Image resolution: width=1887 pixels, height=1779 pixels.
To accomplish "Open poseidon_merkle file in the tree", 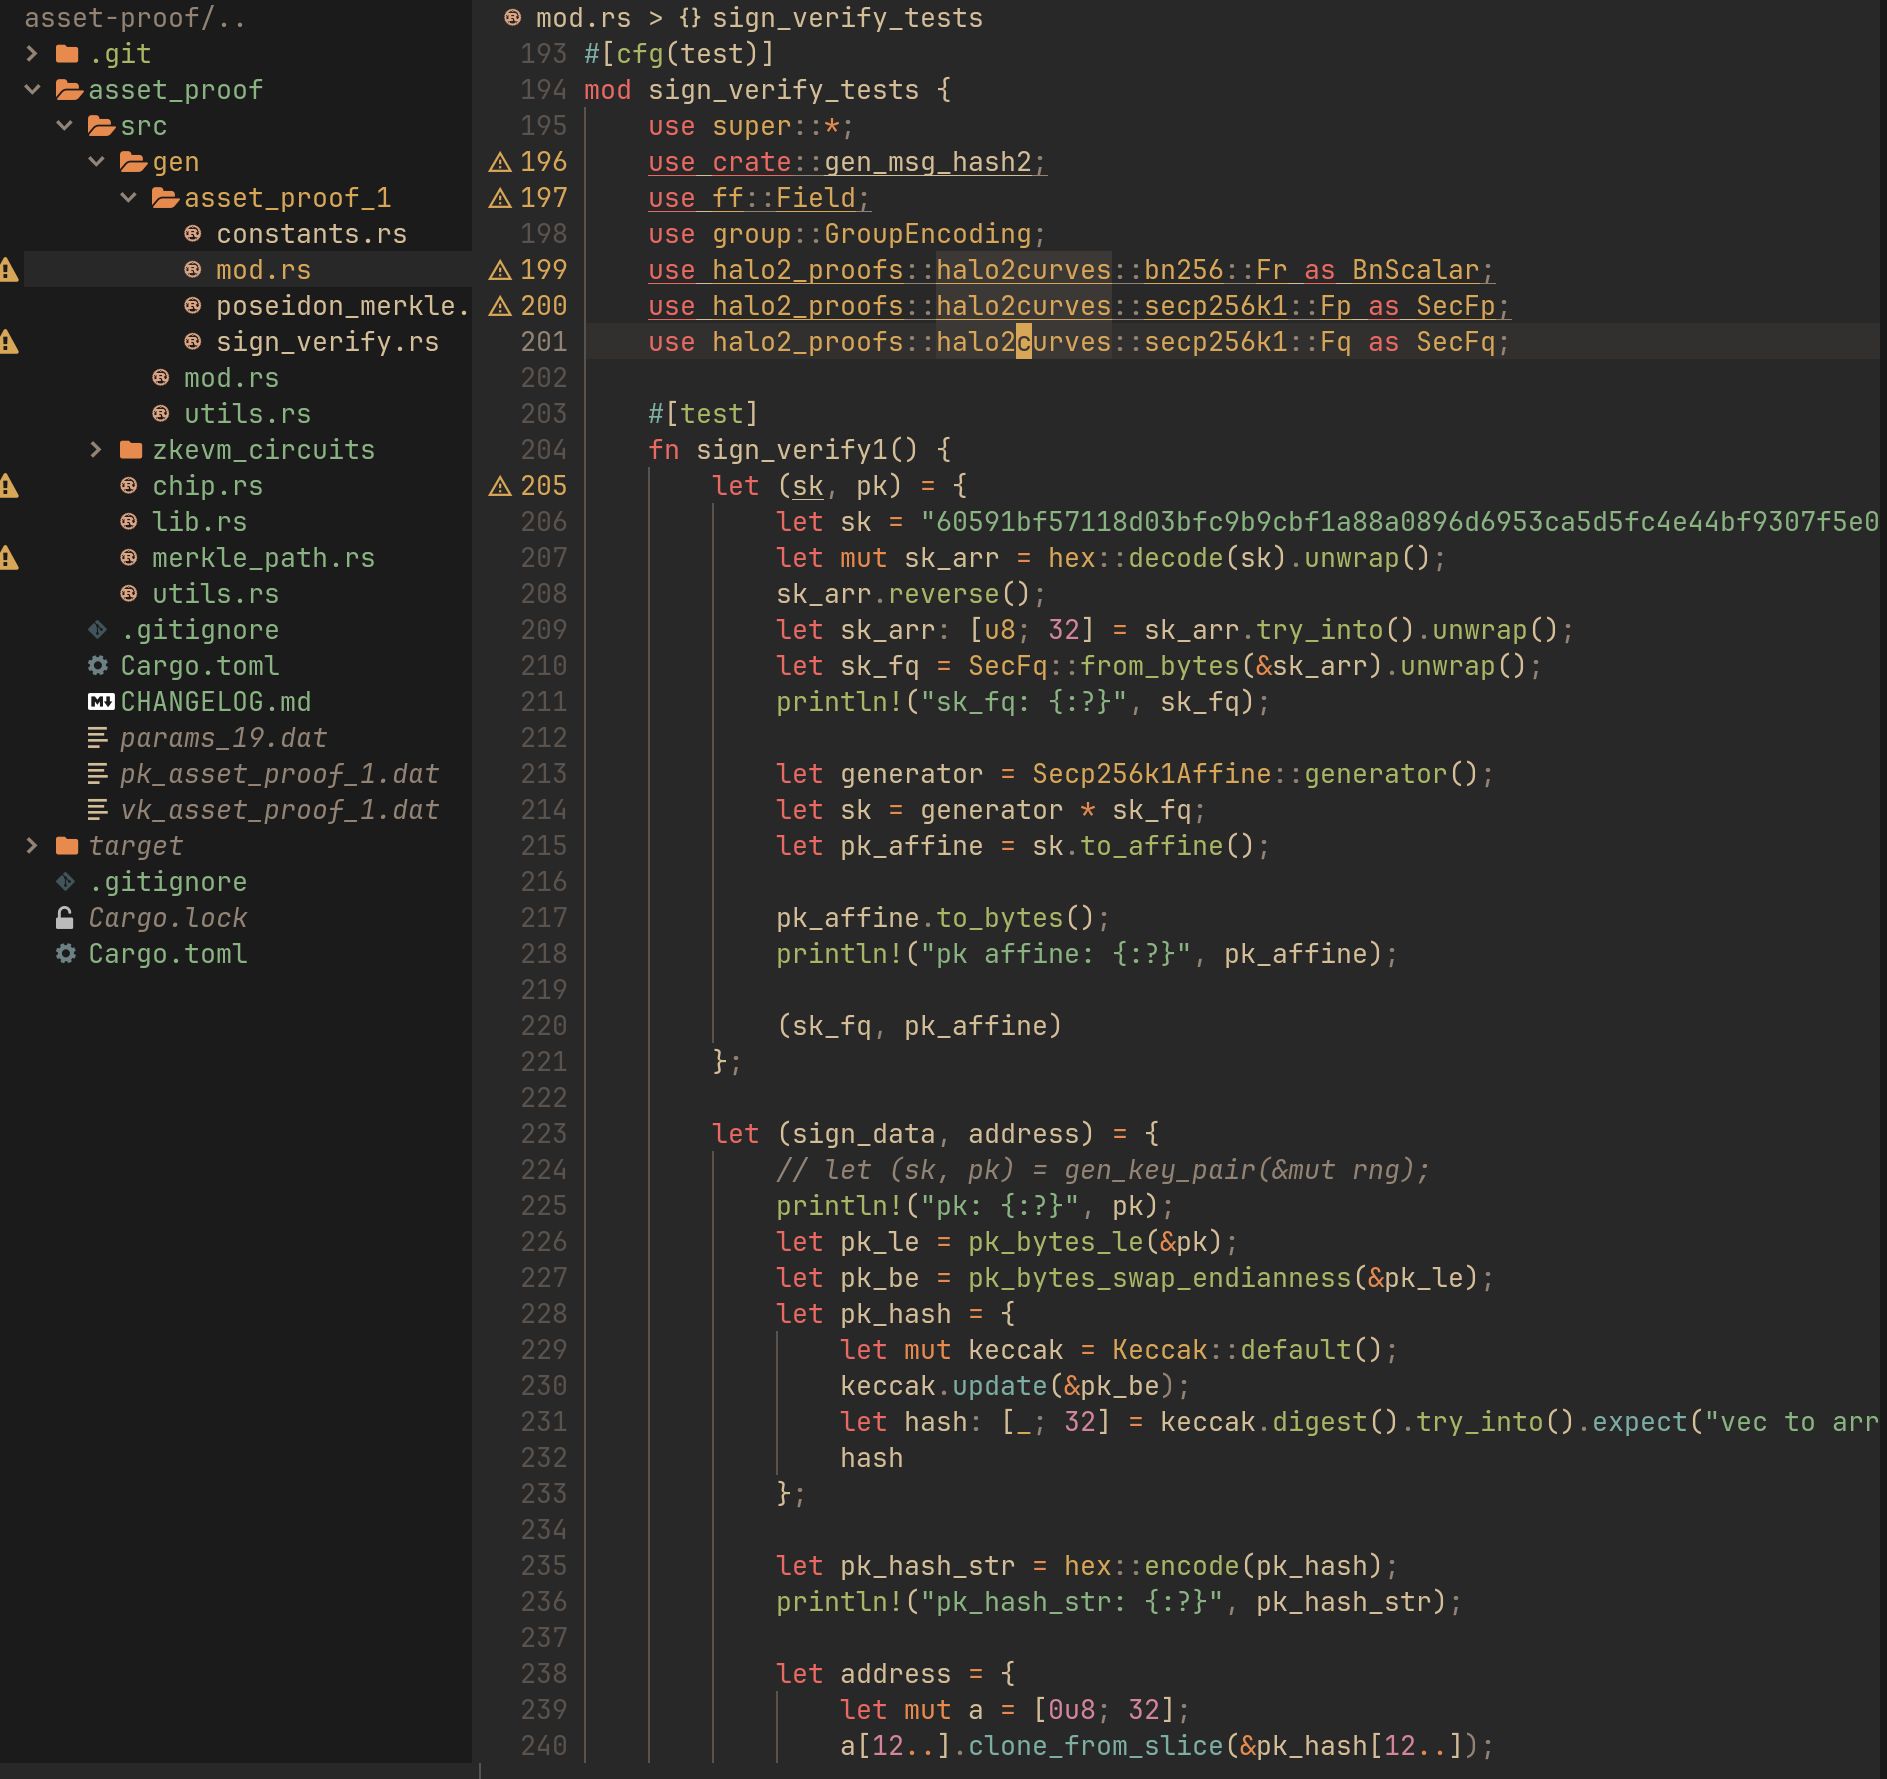I will [342, 306].
